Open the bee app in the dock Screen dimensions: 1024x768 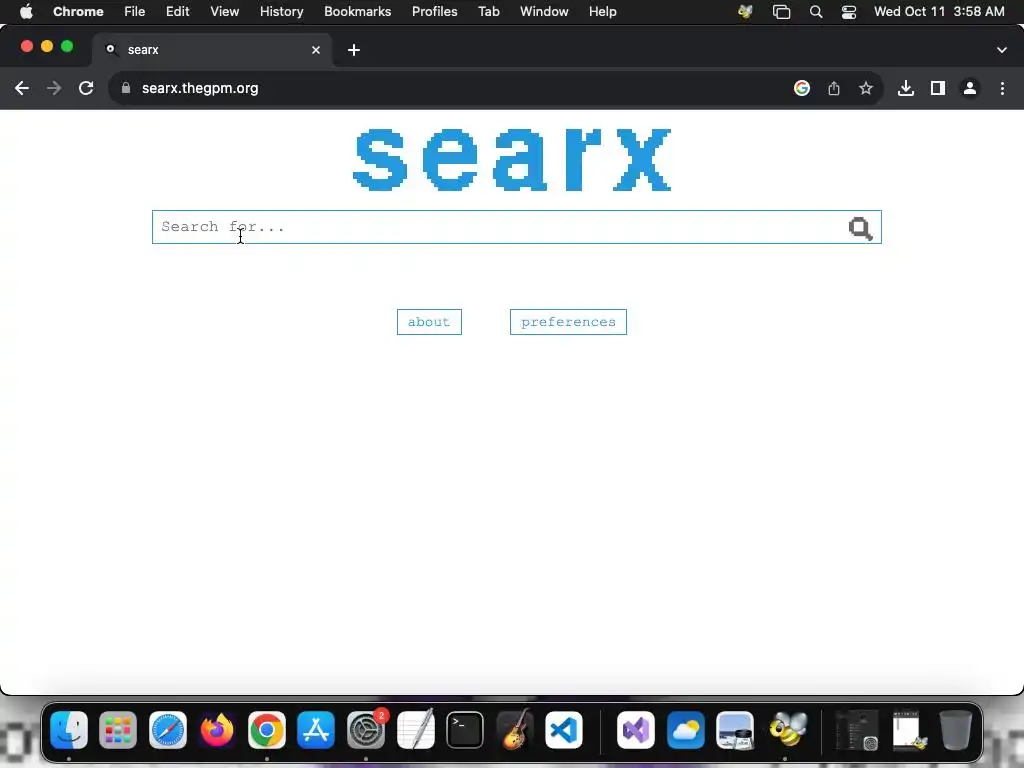click(788, 729)
